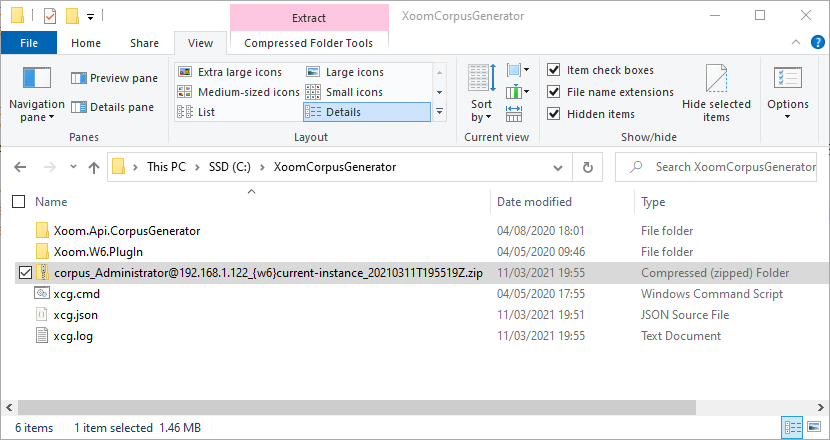Switch to List layout
Screen dimensions: 830x440
(x=196, y=112)
